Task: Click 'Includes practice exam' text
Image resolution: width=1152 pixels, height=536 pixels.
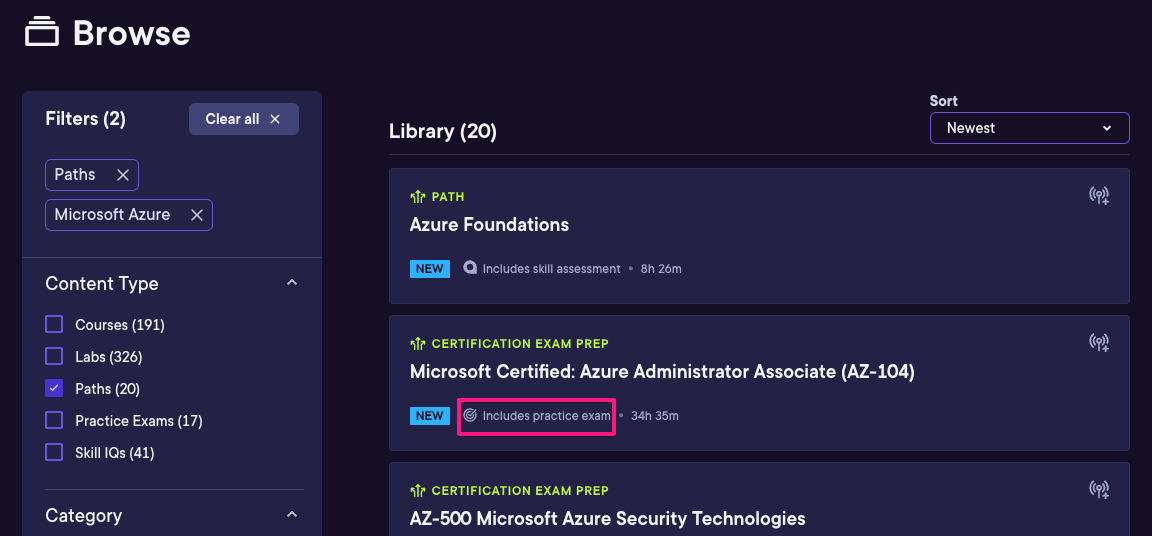Action: [x=547, y=416]
